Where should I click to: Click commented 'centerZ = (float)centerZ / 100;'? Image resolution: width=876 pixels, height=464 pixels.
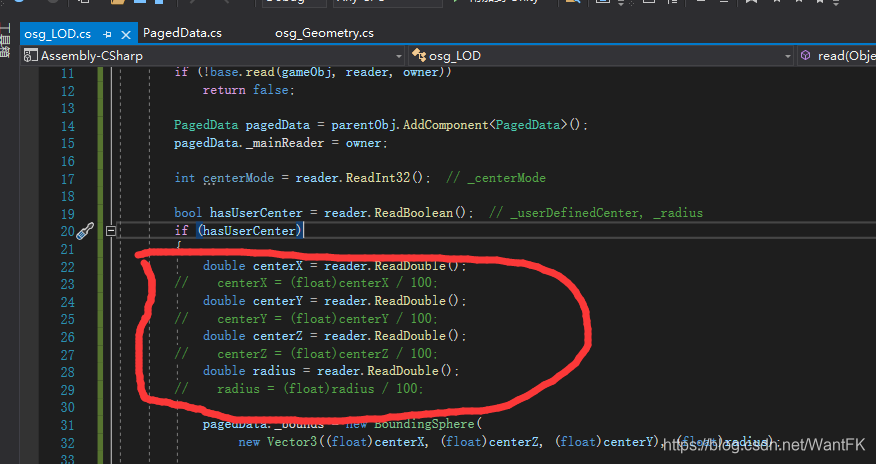click(327, 353)
